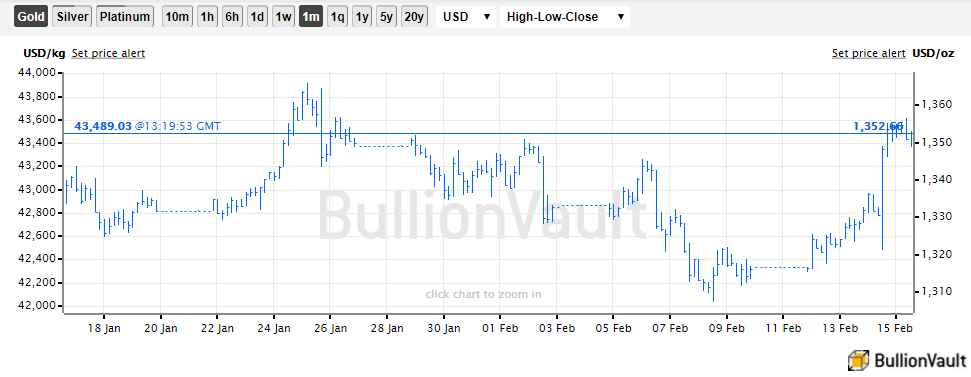
Task: Click the 1,360 right-axis value
Action: [x=936, y=105]
